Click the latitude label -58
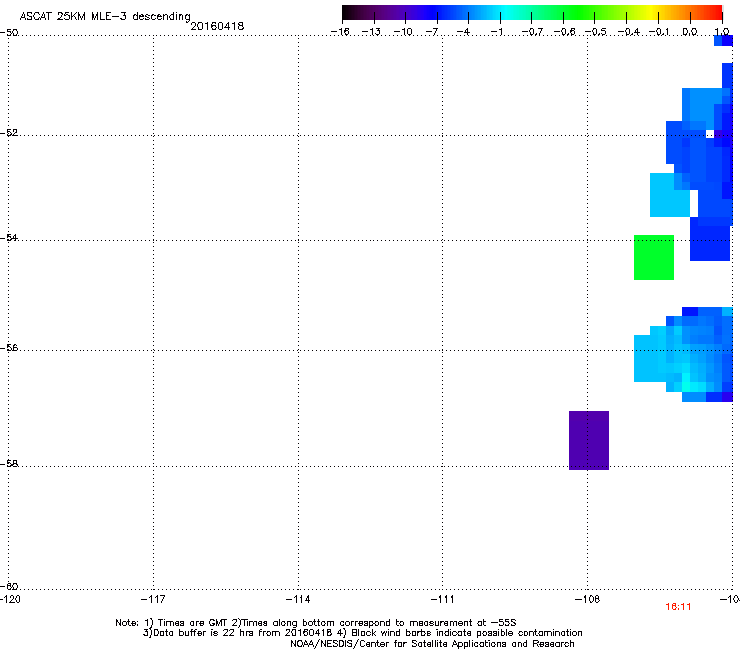This screenshot has width=740, height=650. click(9, 464)
